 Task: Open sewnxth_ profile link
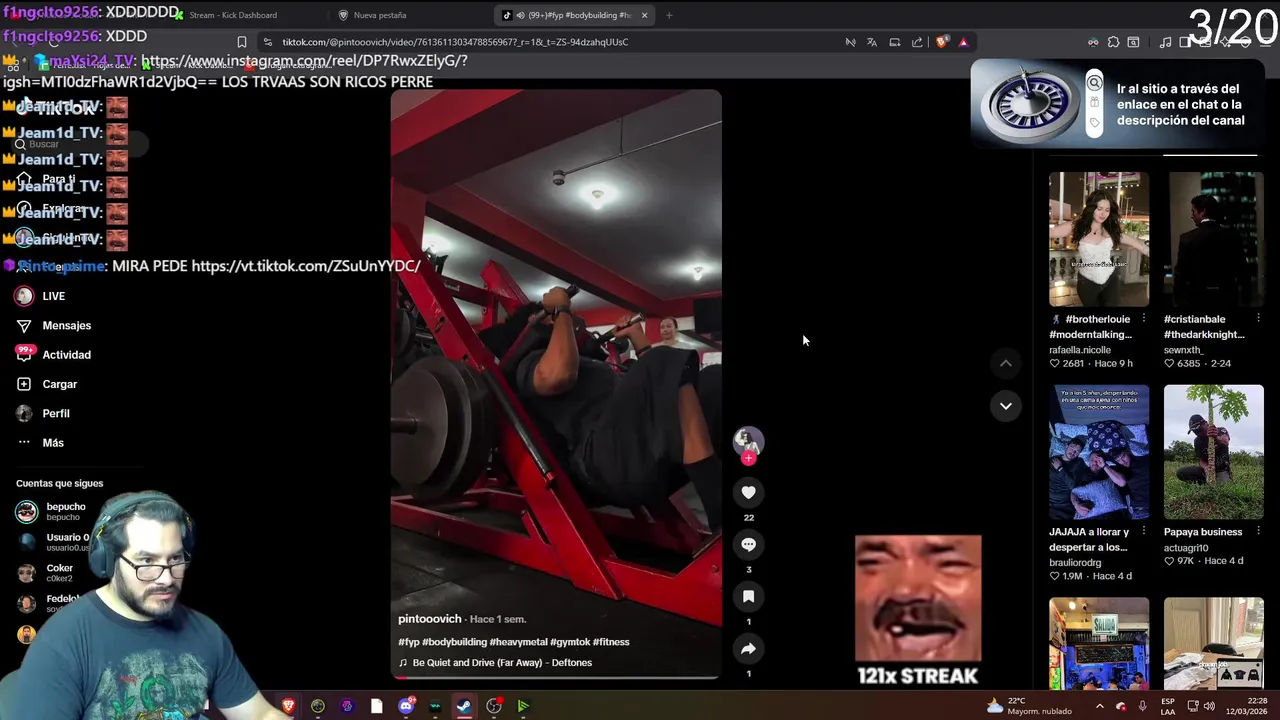coord(1183,350)
